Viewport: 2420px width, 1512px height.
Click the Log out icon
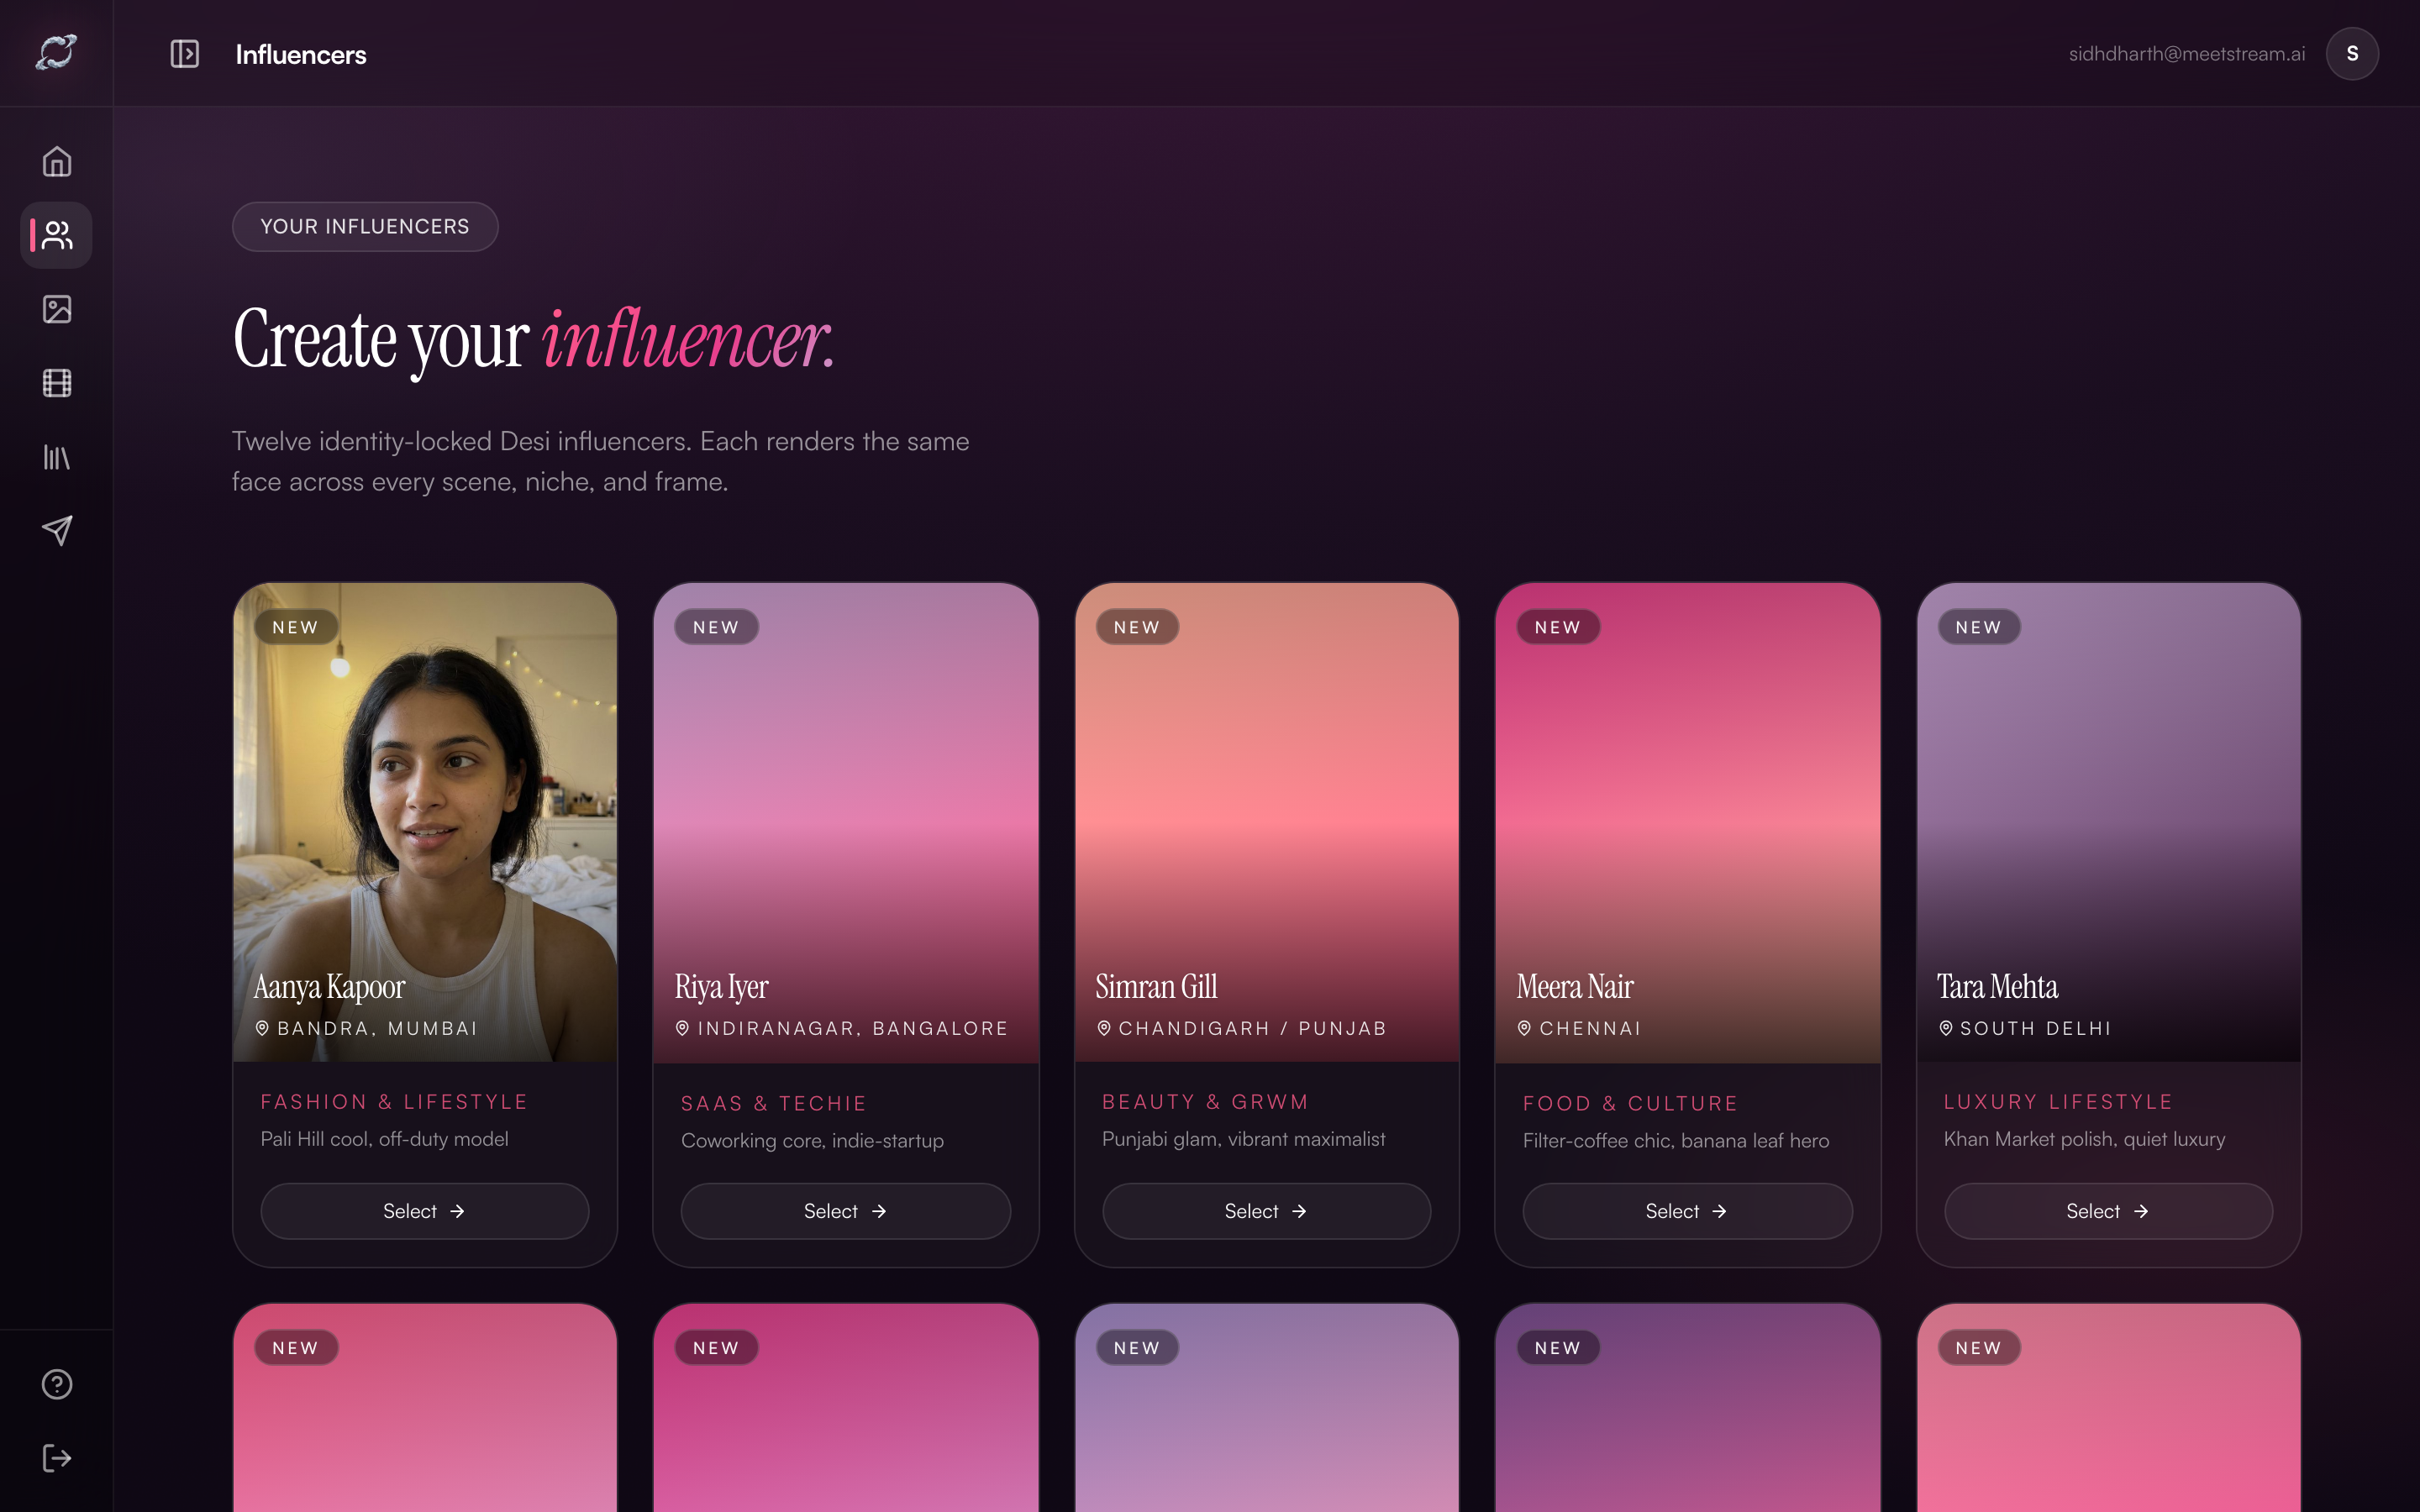coord(57,1458)
